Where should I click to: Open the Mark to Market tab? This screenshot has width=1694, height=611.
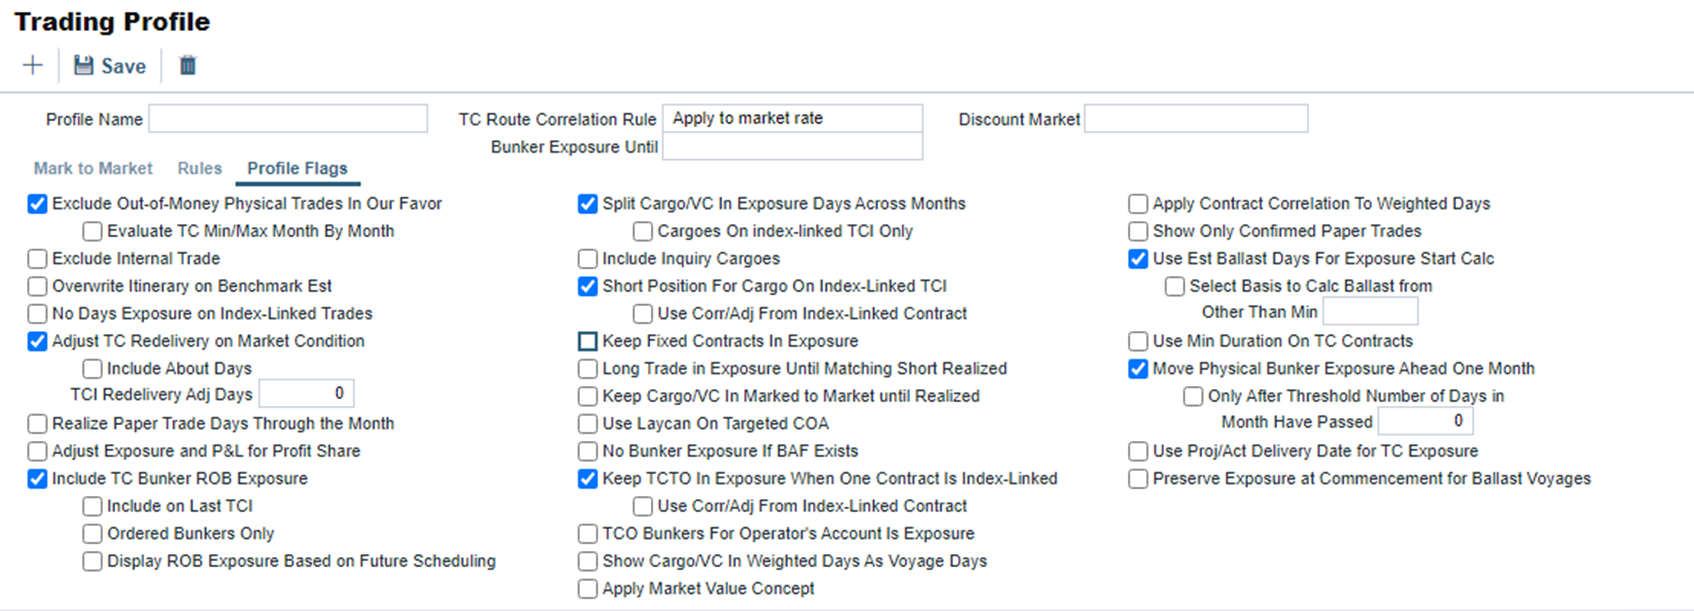pyautogui.click(x=93, y=168)
